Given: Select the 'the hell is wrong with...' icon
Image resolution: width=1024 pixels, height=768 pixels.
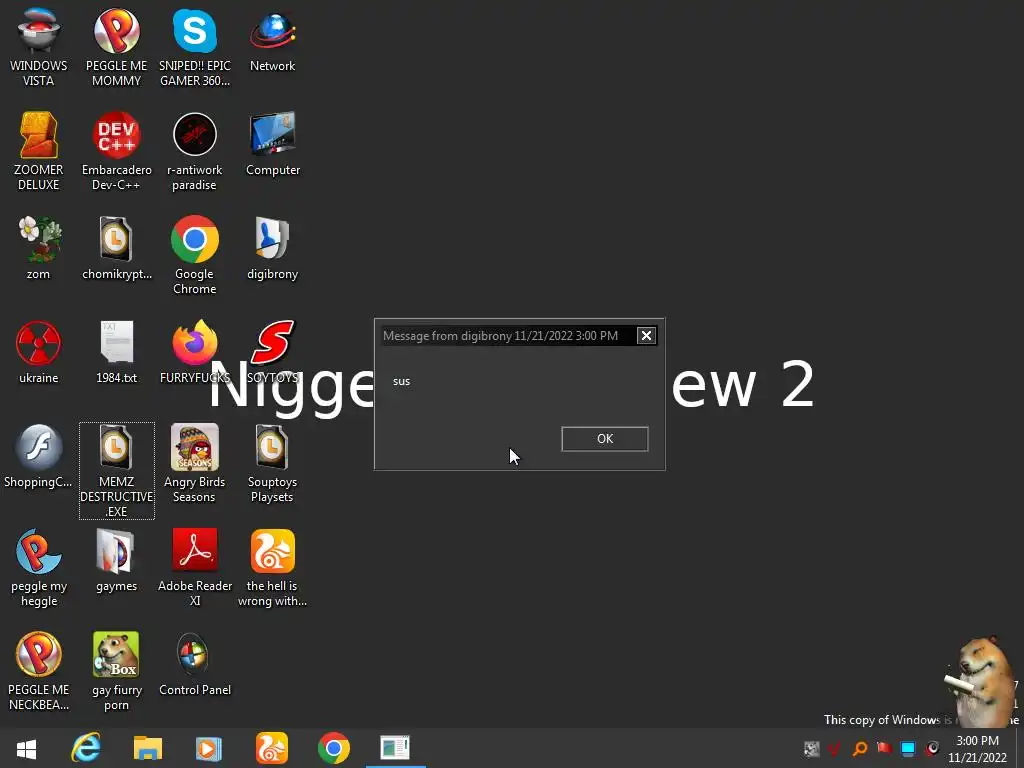Looking at the screenshot, I should 272,568.
